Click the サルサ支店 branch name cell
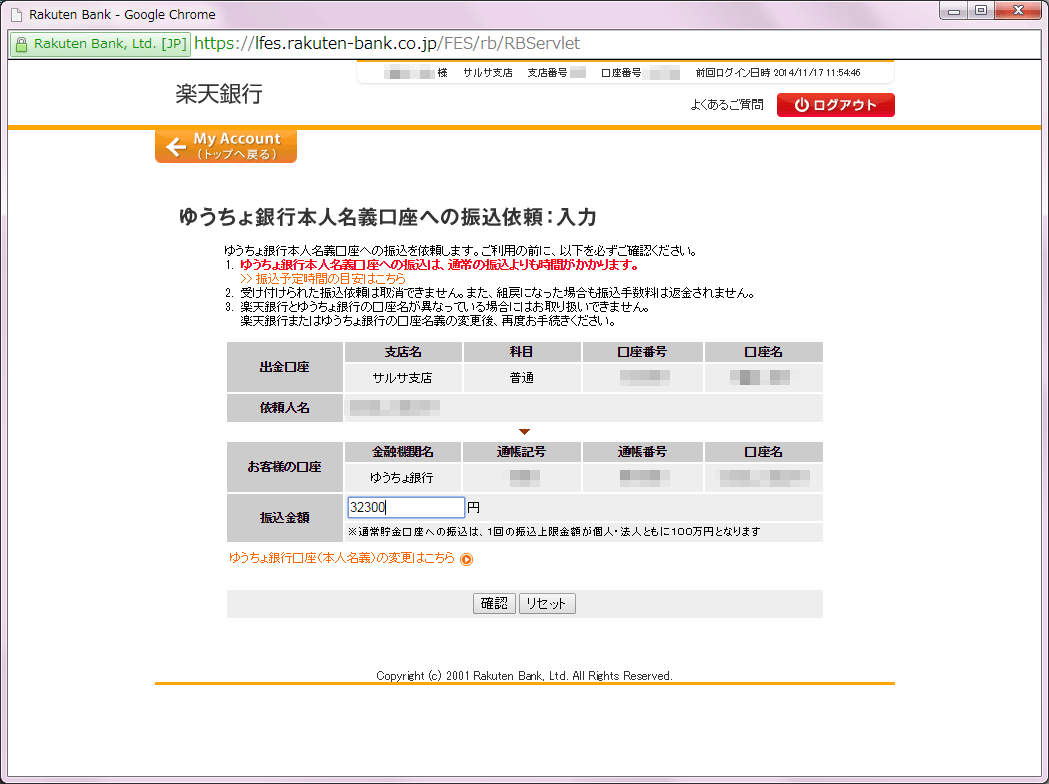The width and height of the screenshot is (1049, 784). pos(403,378)
